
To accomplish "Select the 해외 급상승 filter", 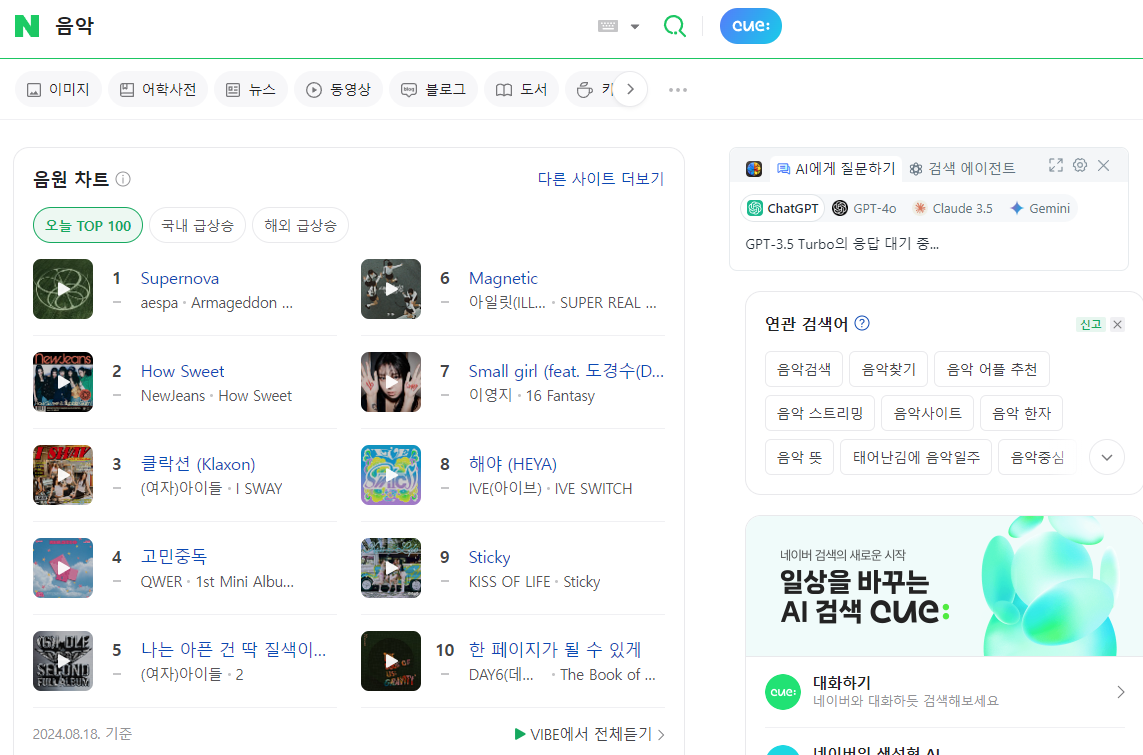I will tap(300, 225).
